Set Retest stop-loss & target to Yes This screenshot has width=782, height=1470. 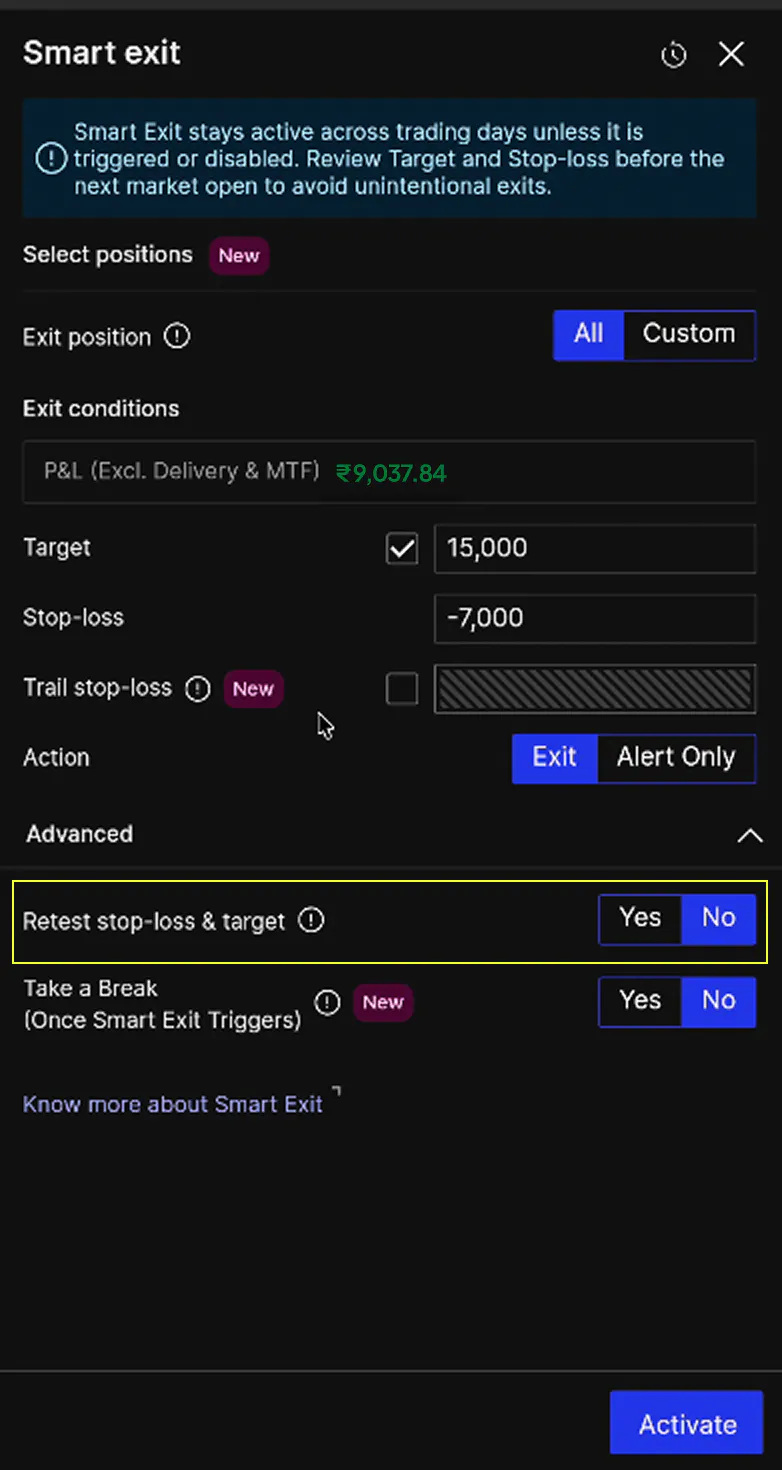(640, 918)
